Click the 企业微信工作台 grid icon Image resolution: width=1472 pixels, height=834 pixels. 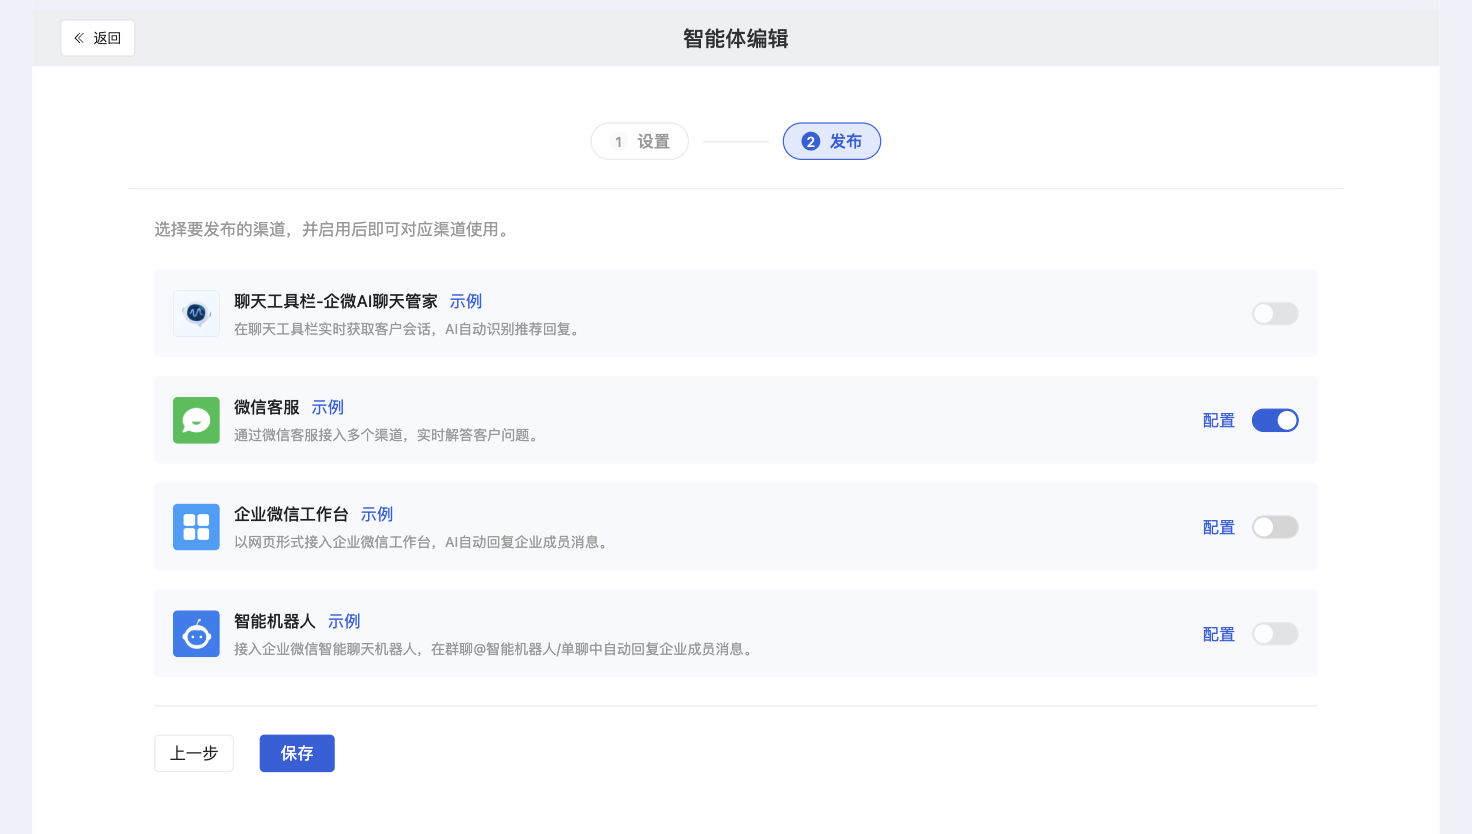(x=196, y=527)
